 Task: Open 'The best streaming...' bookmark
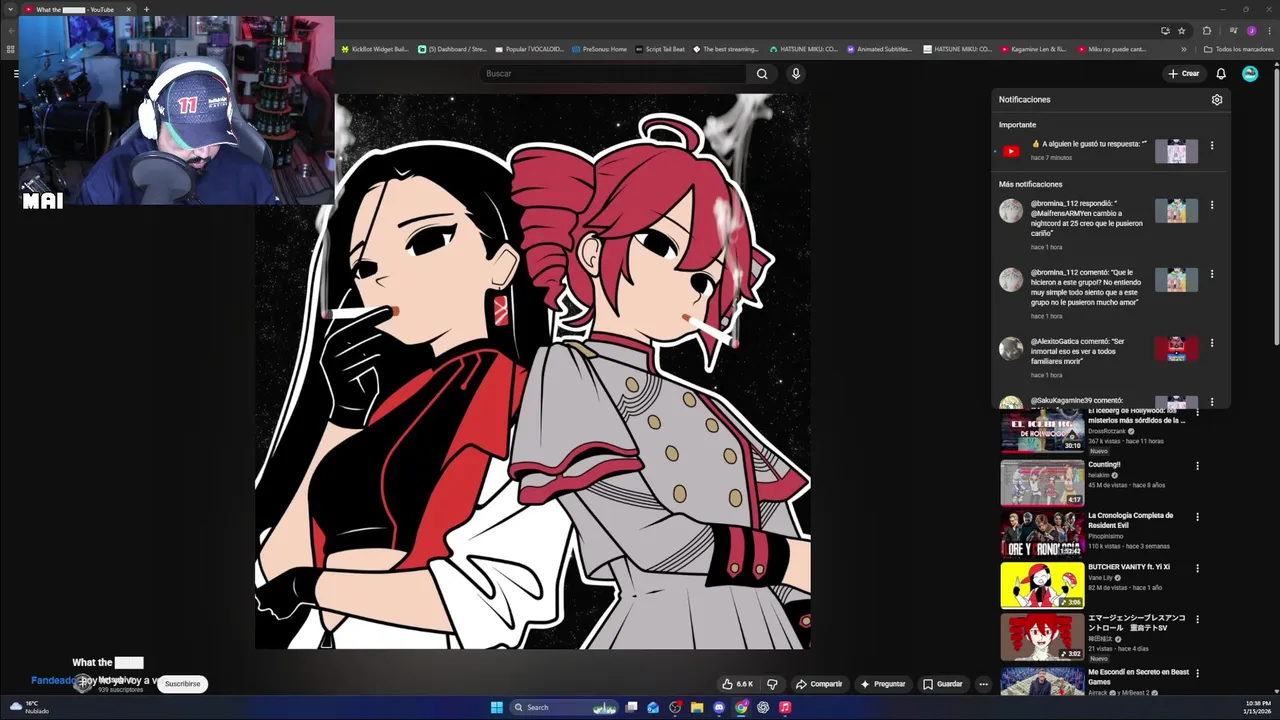725,49
